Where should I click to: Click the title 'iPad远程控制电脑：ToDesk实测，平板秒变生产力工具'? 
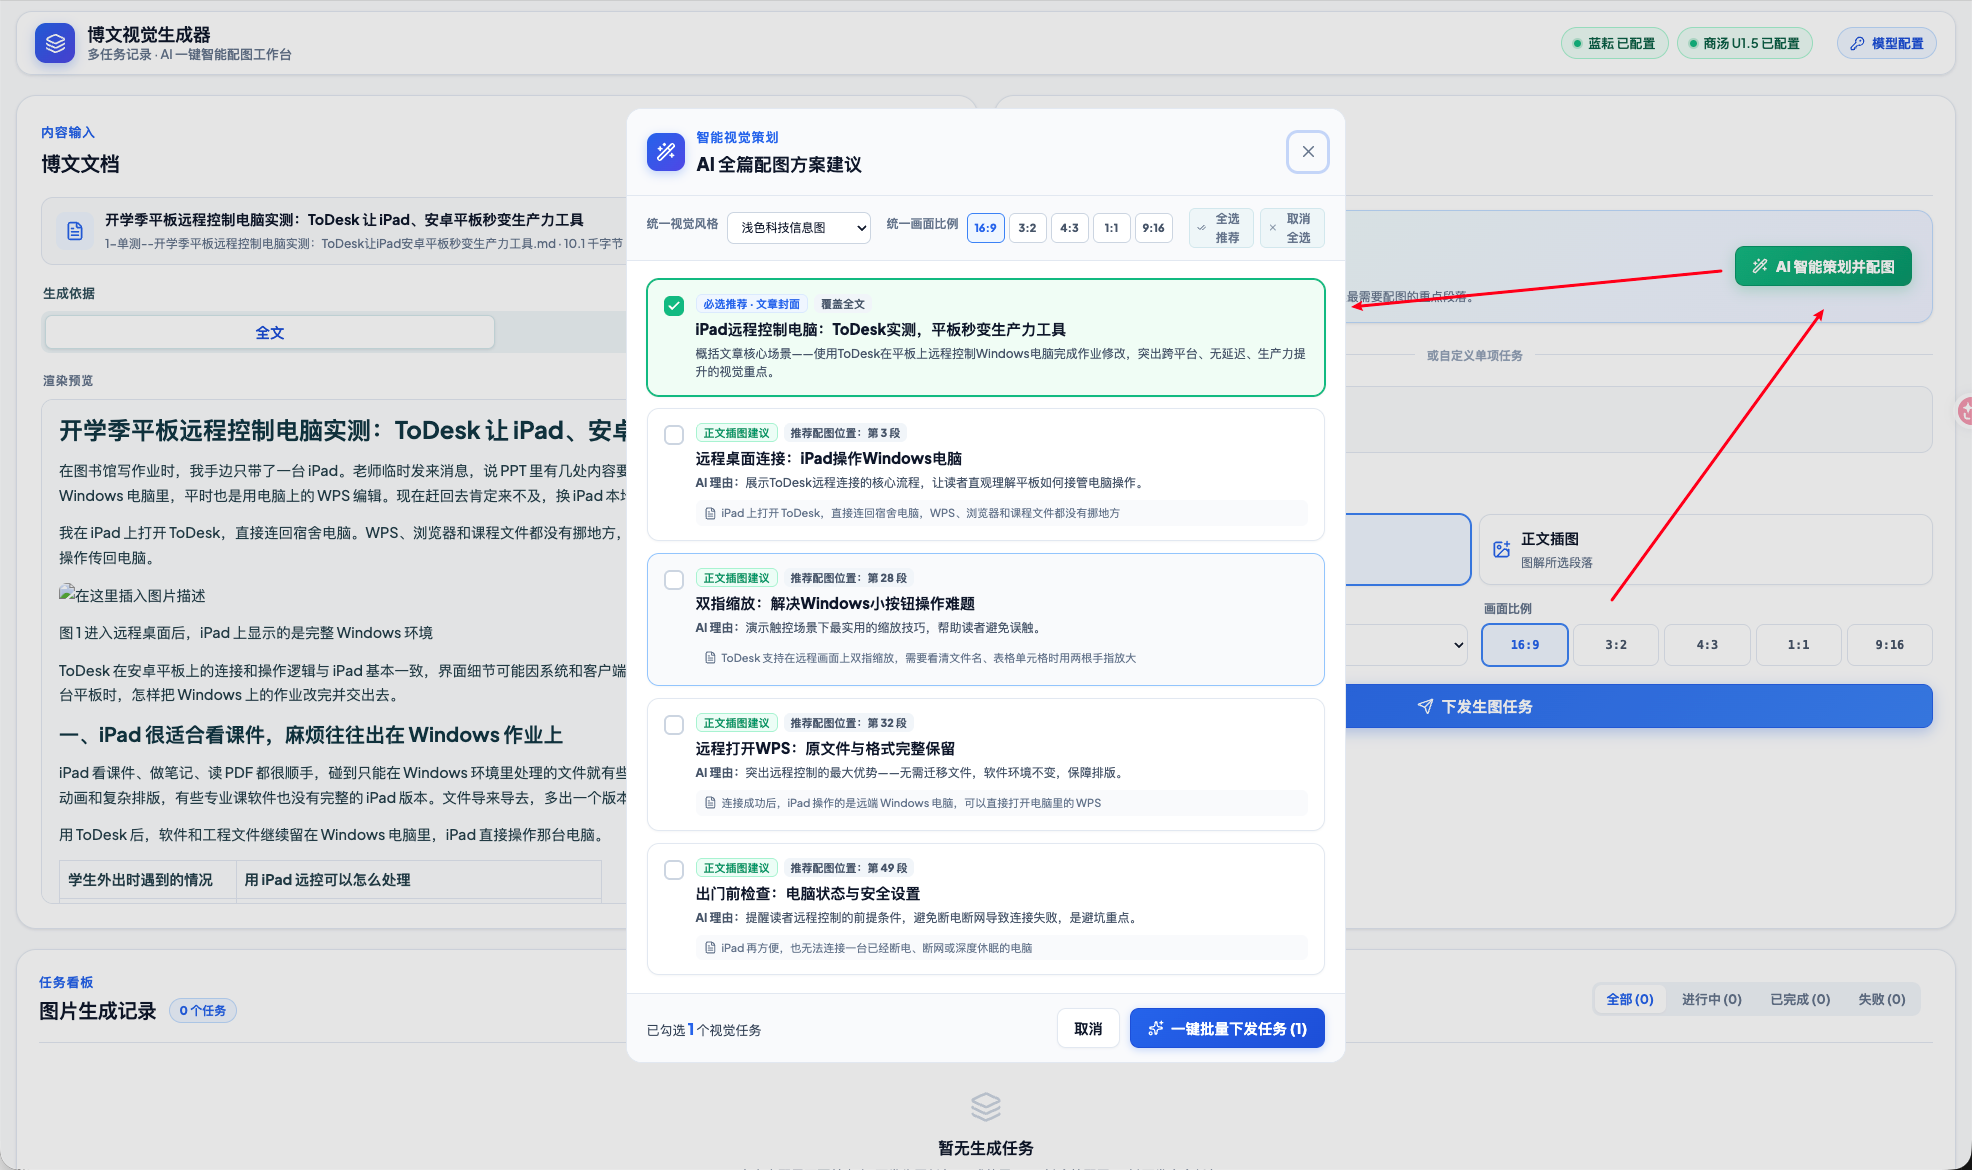coord(880,329)
